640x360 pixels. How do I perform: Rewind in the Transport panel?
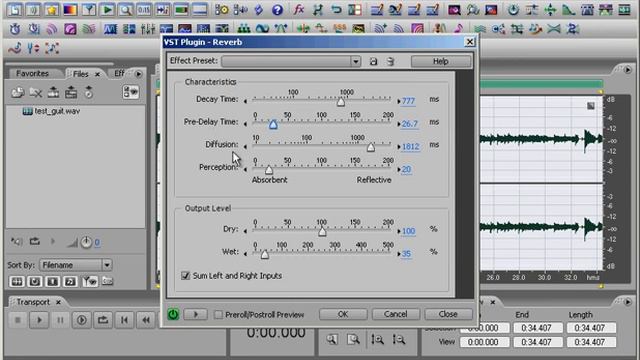[146, 320]
